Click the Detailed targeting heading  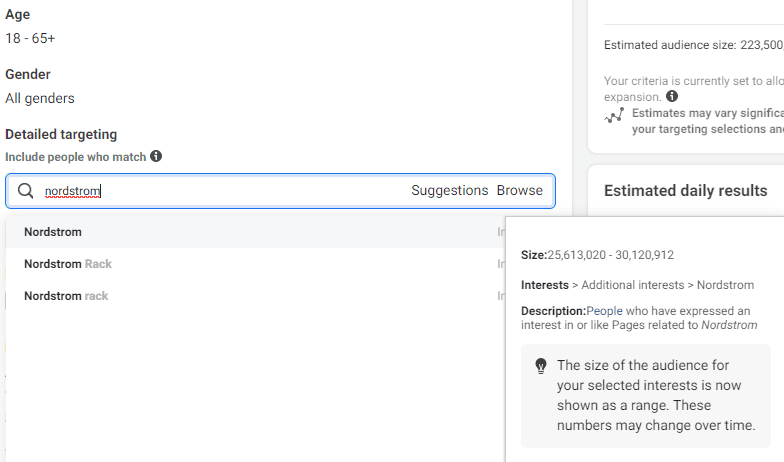[61, 134]
